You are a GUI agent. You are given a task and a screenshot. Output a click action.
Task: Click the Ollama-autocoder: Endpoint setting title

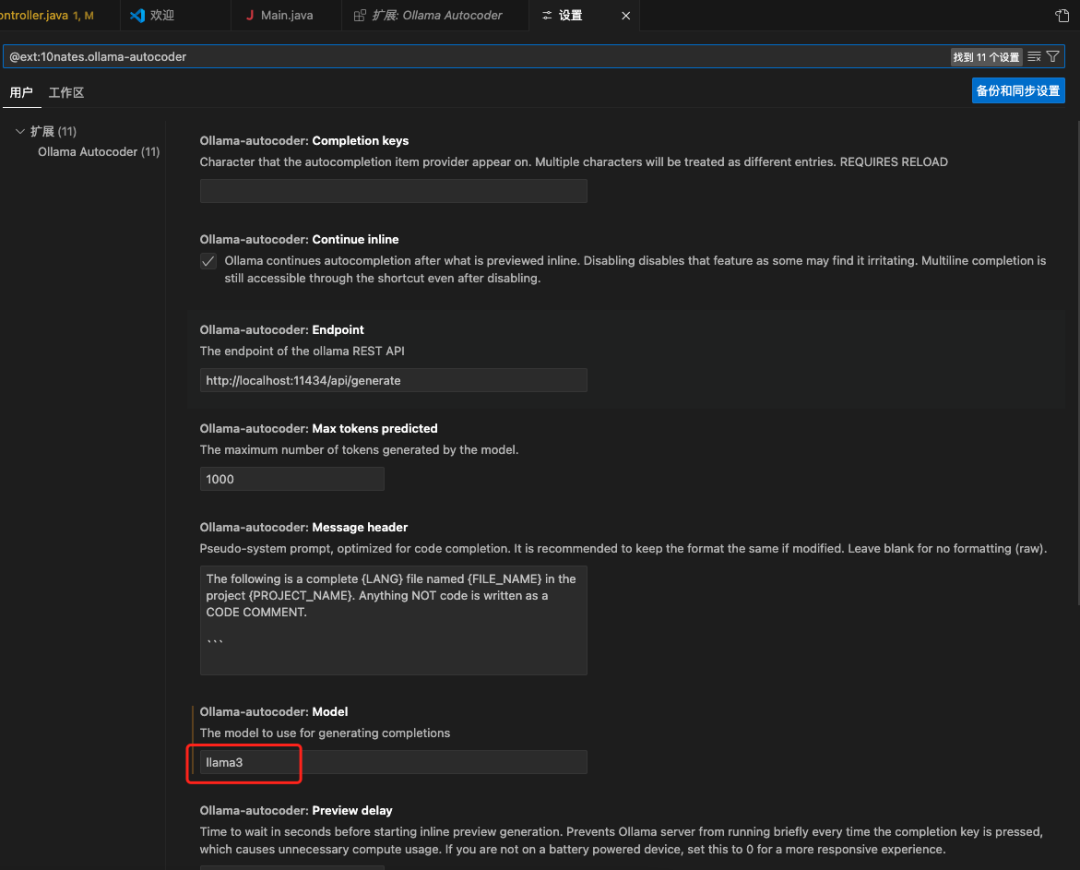pos(282,329)
